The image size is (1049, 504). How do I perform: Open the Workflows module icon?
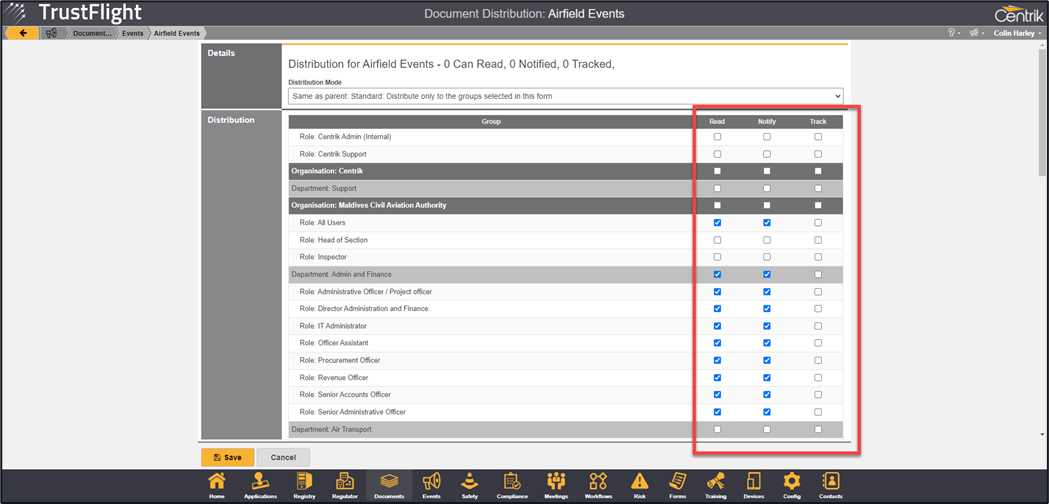598,485
